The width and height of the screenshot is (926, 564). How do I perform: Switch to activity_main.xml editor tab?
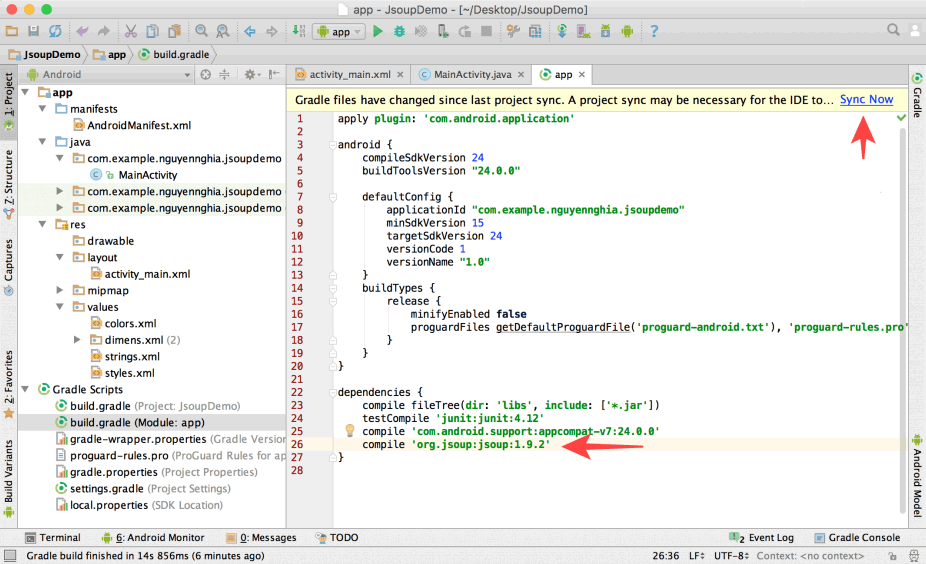[350, 74]
